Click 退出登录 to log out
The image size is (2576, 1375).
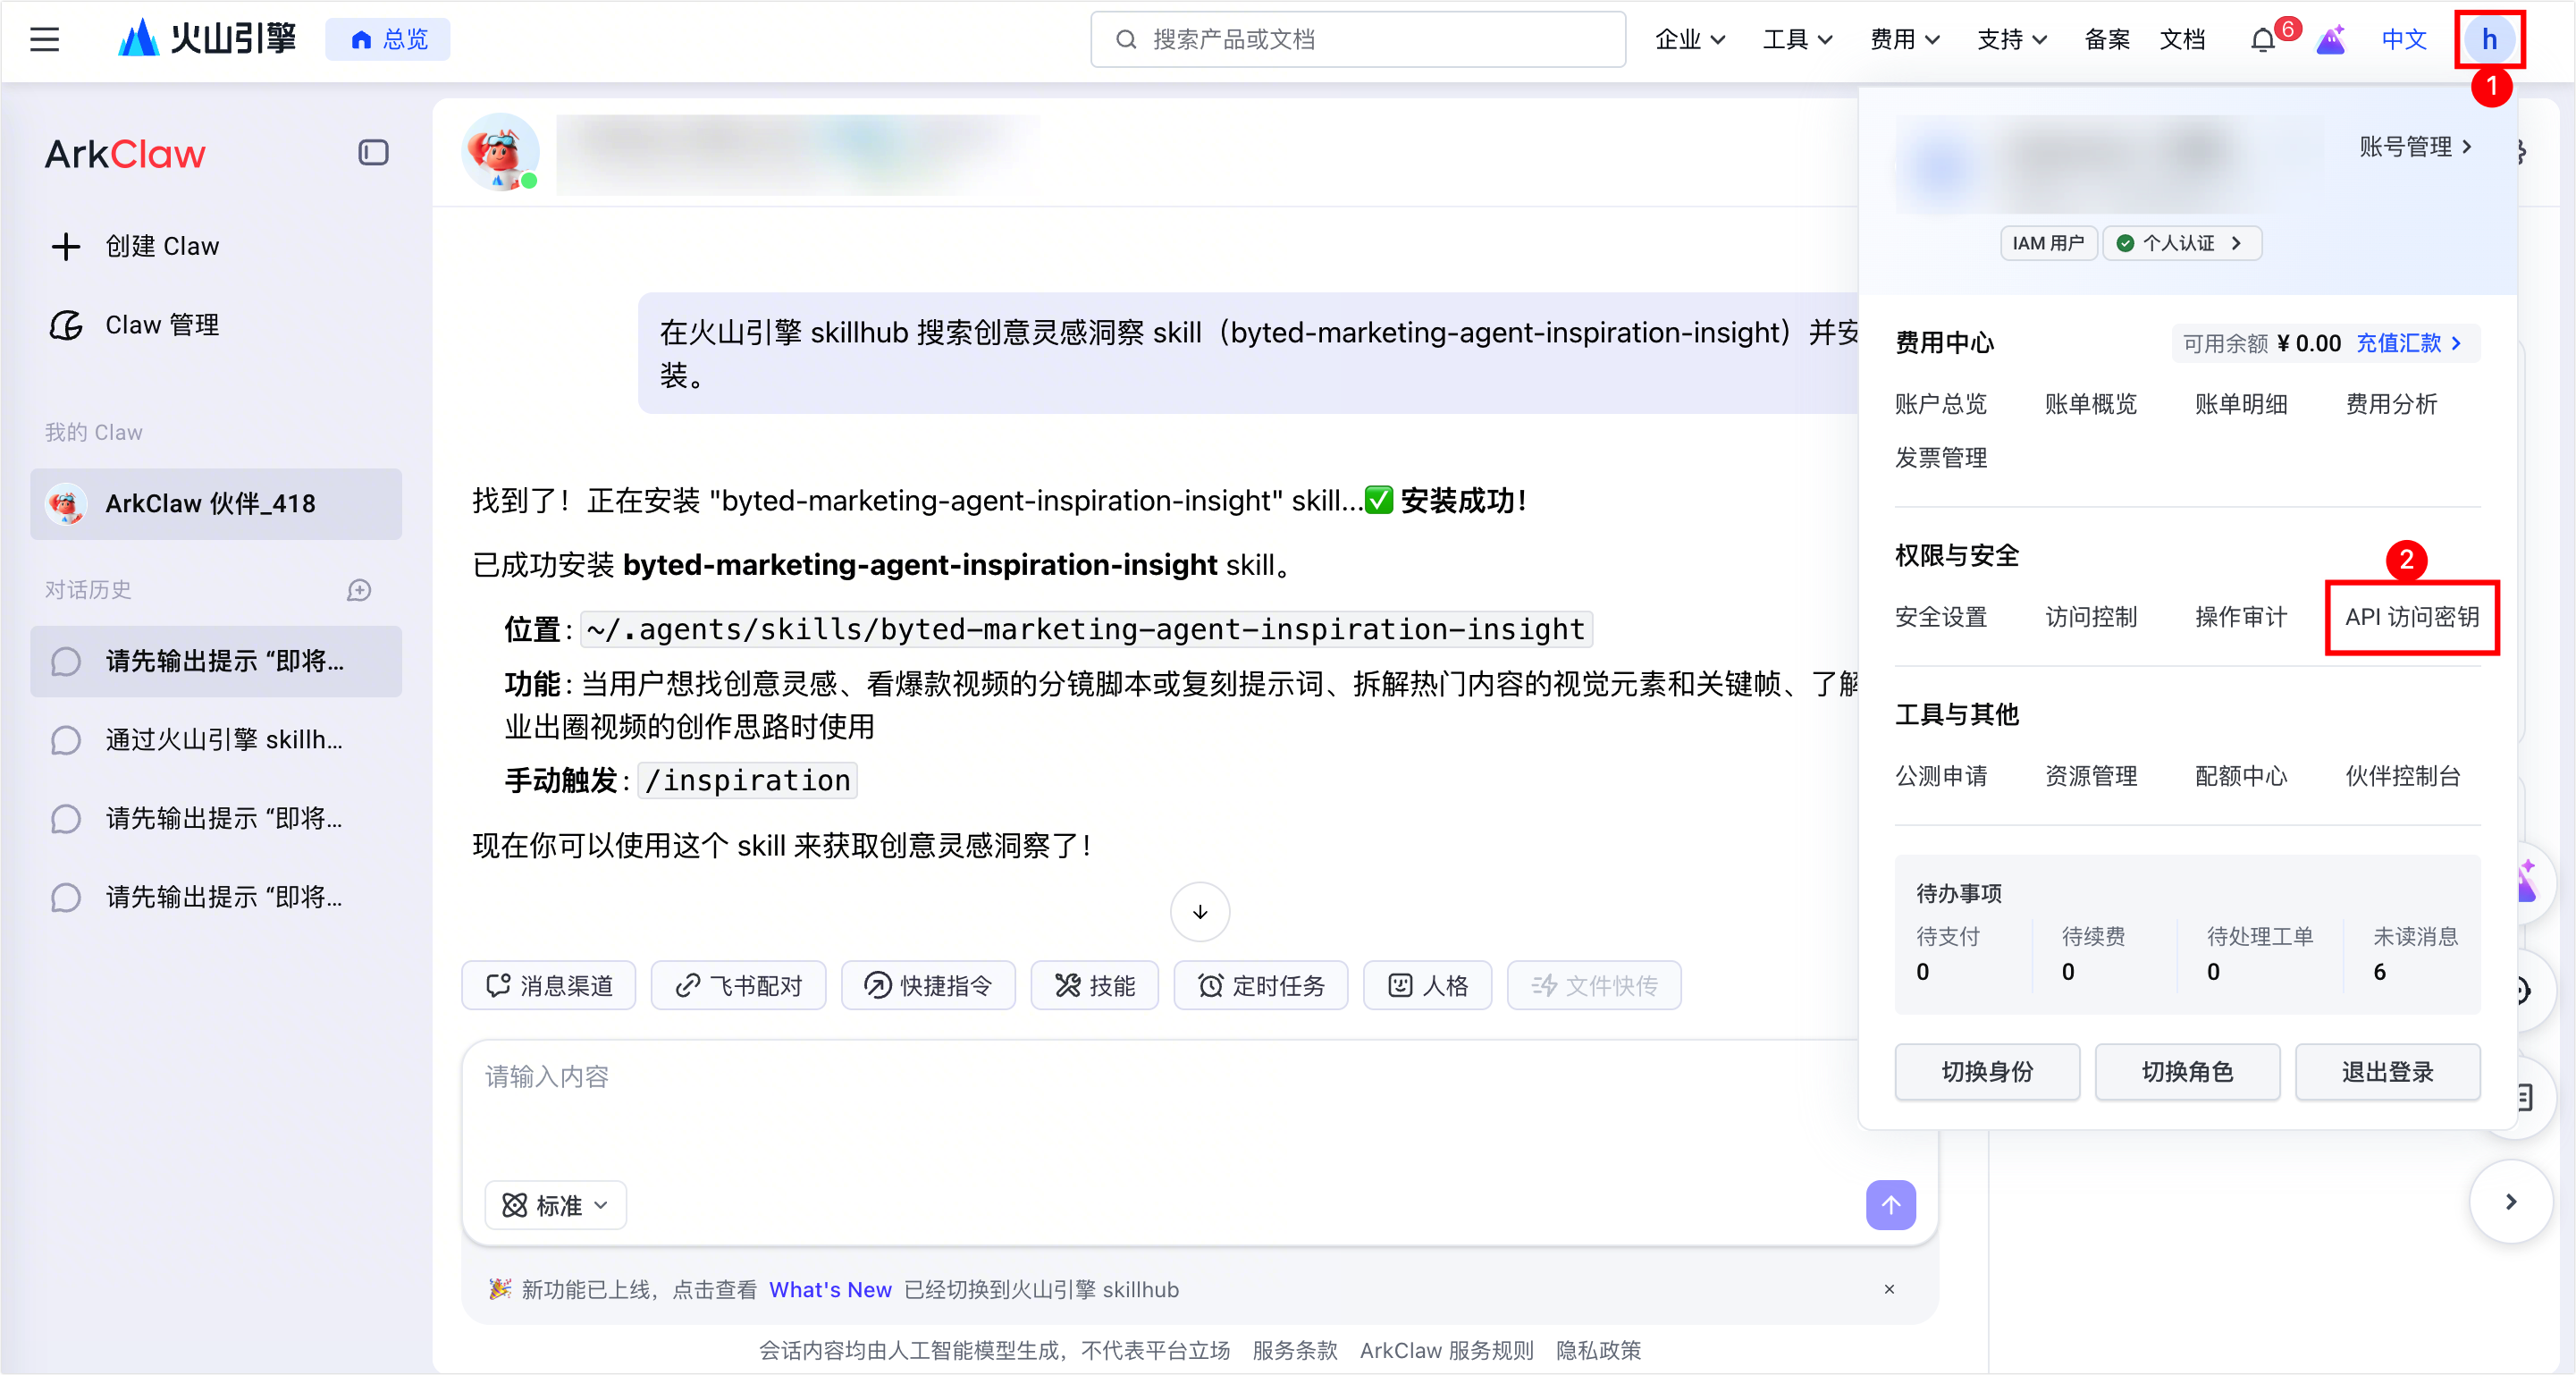tap(2387, 1072)
